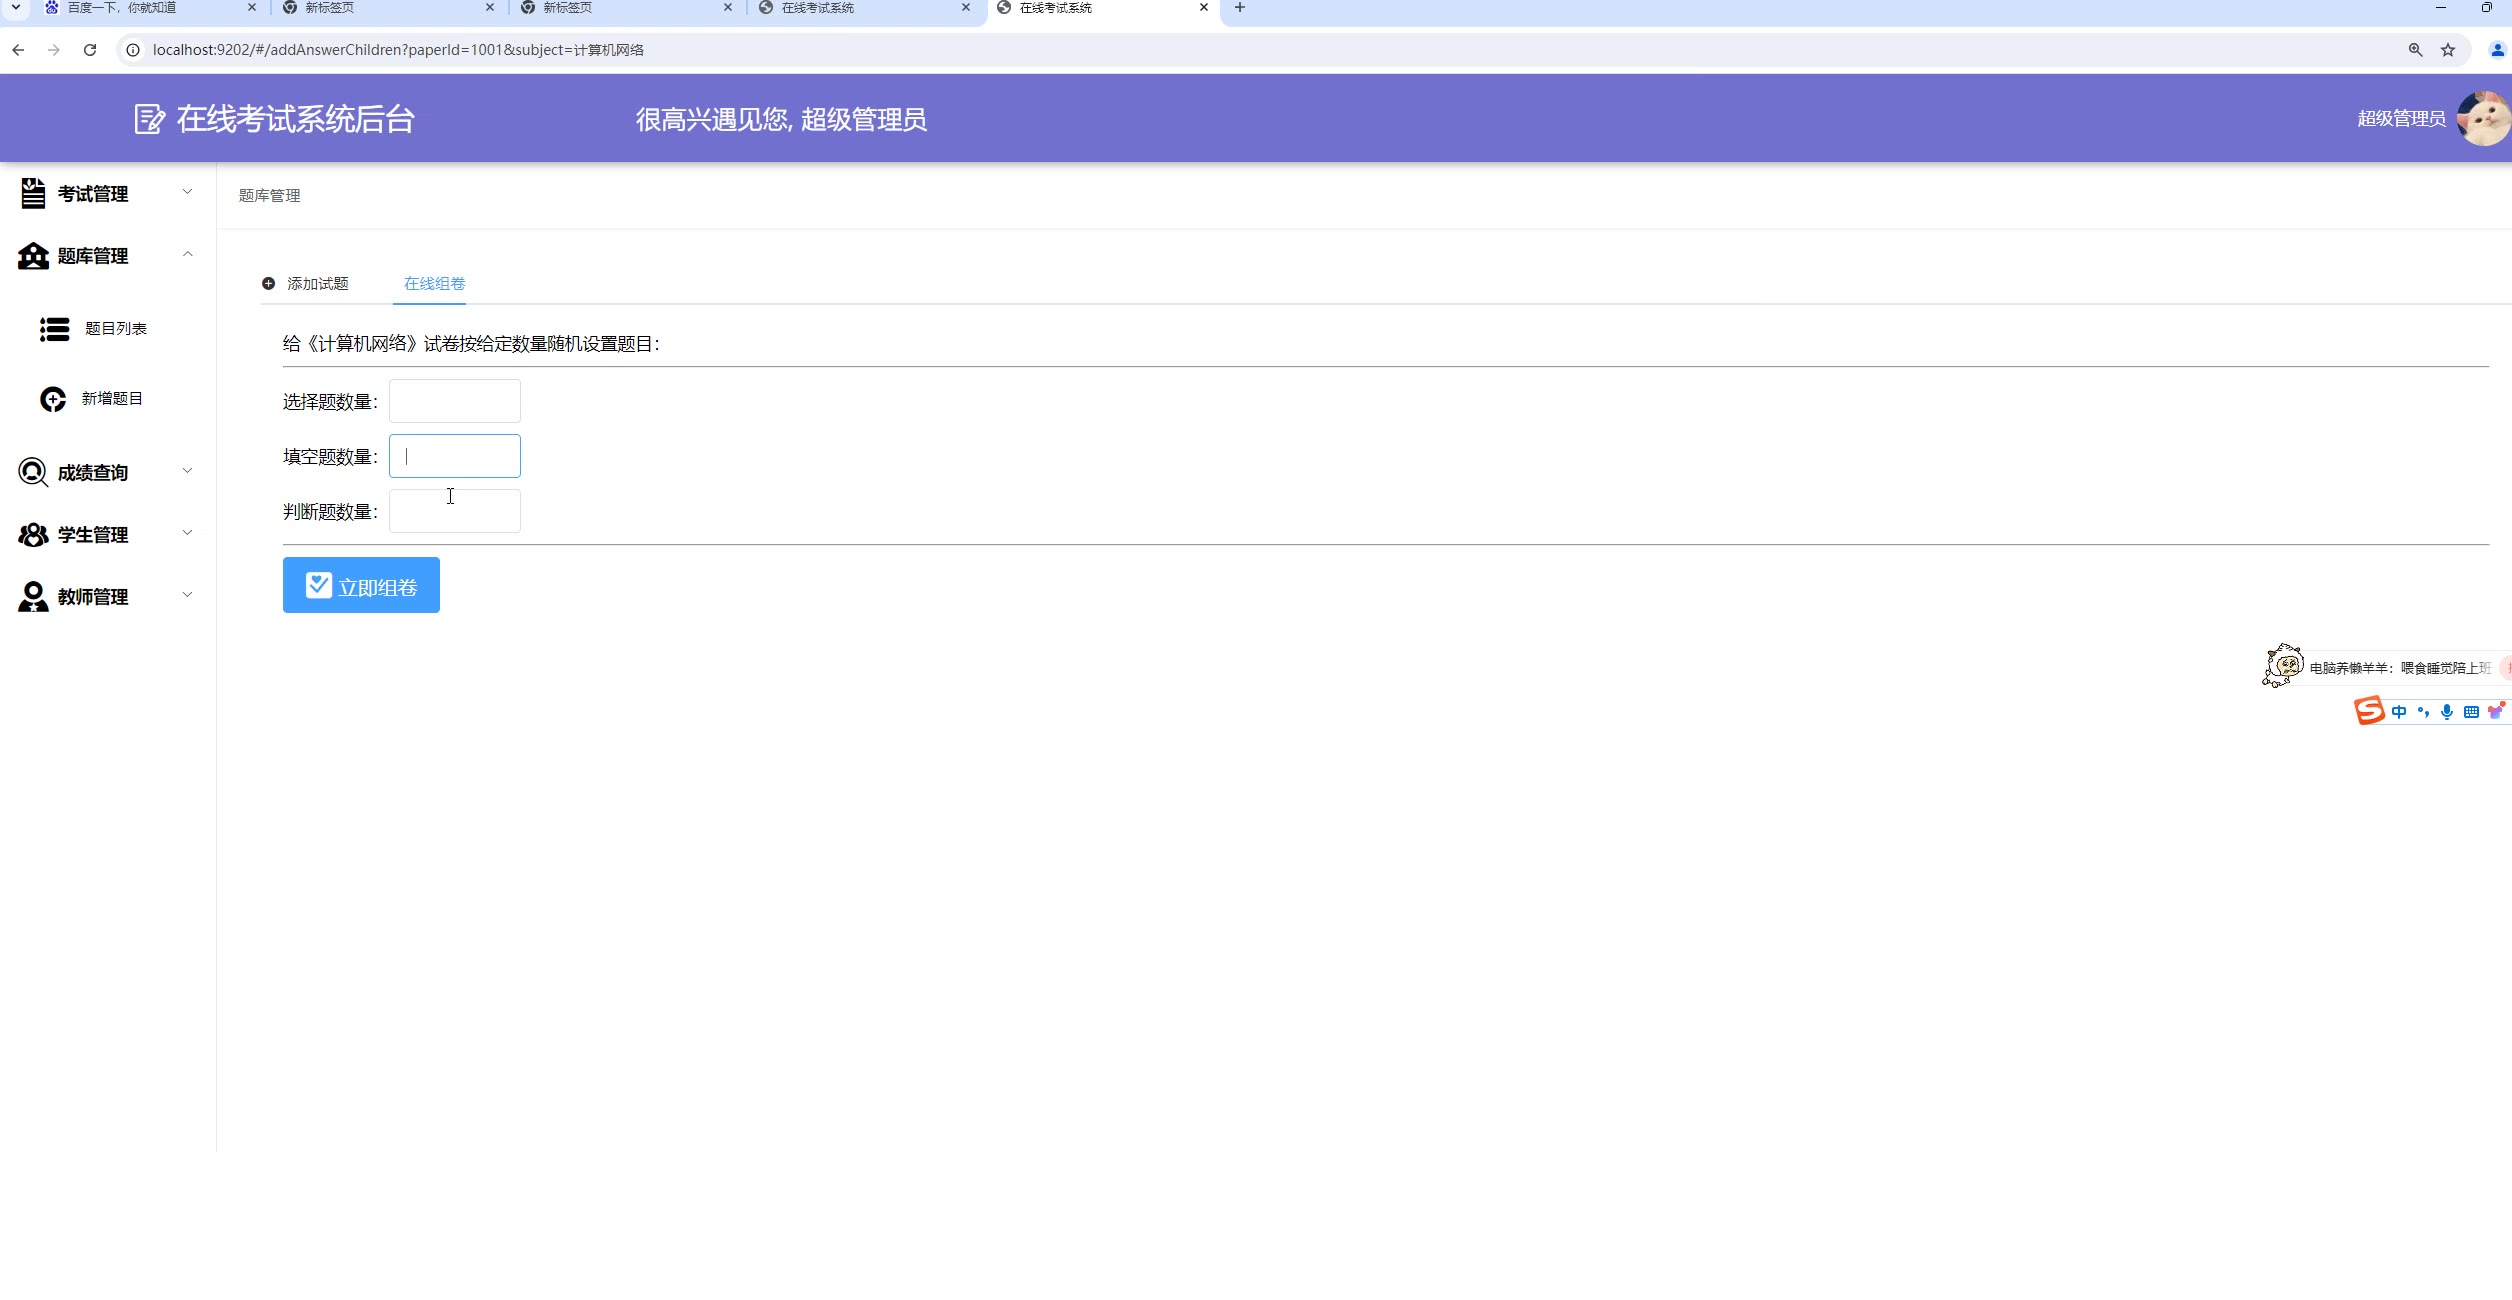Toggle Chinese/English mode 中 in IME bar
The image size is (2512, 1300).
click(2399, 712)
